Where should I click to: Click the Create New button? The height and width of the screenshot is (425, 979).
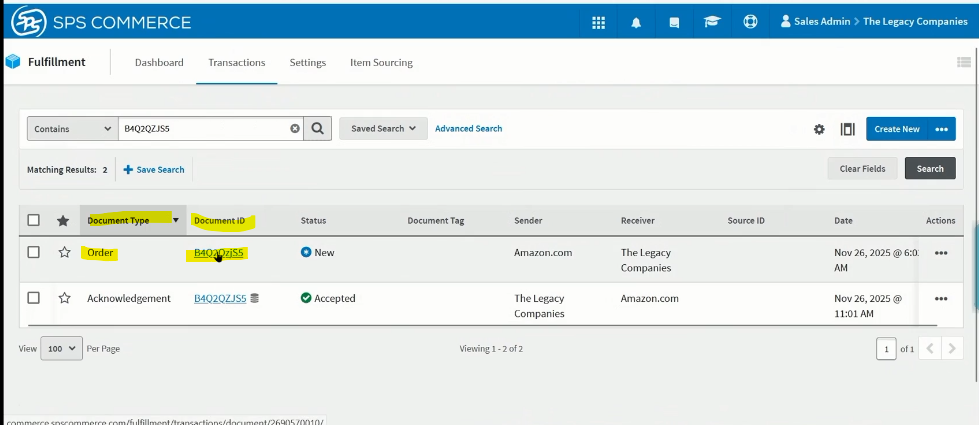(x=897, y=129)
